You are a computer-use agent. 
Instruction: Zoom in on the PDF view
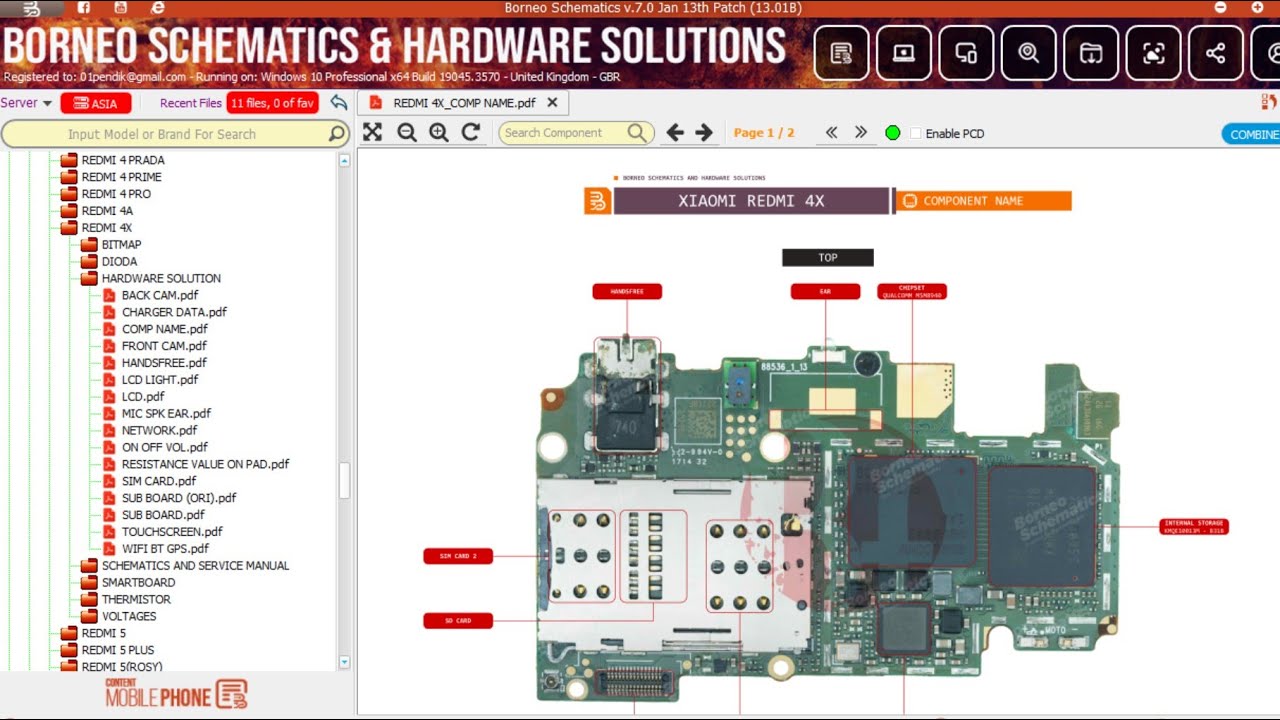(439, 133)
